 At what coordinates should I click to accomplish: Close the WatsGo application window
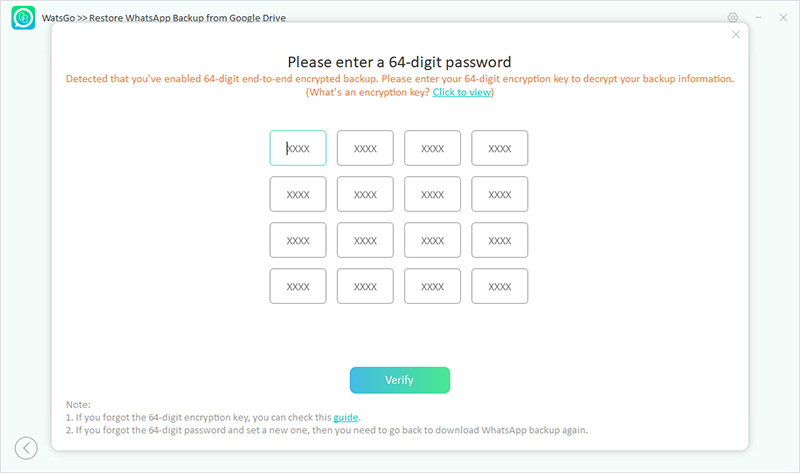tap(781, 18)
